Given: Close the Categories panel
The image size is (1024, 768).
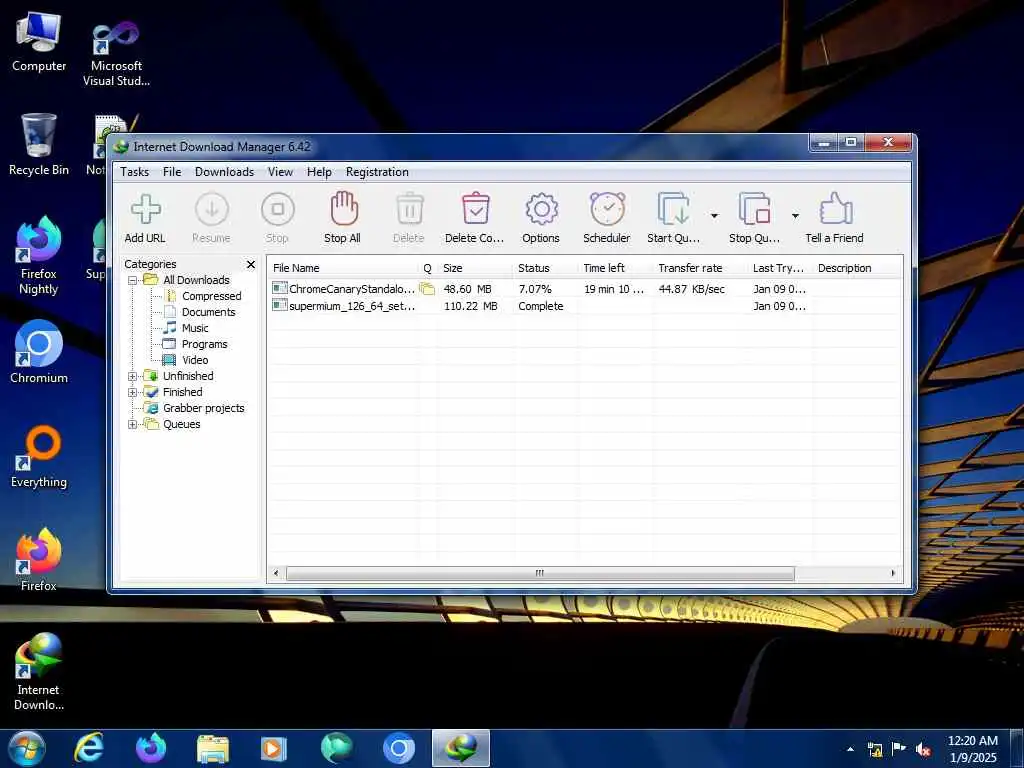Looking at the screenshot, I should tap(251, 264).
